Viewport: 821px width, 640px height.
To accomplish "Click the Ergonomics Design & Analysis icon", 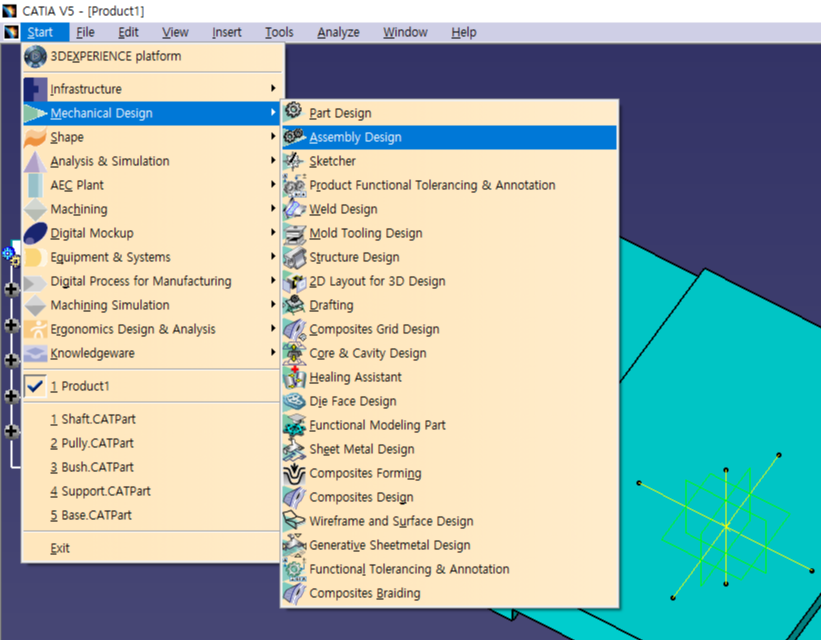I will pos(35,329).
